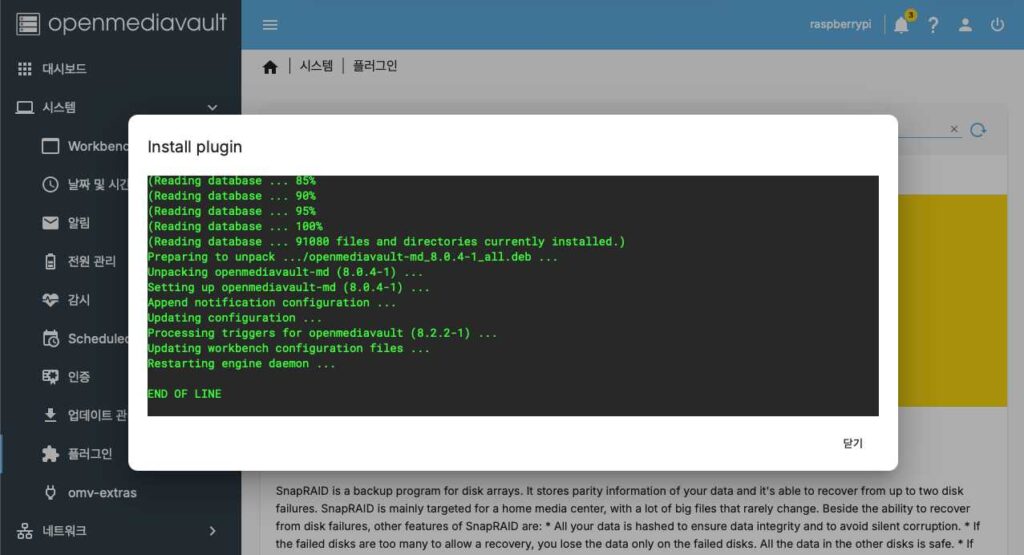Screen dimensions: 1024x555
Task: Open 알림 notification settings
Action: point(79,223)
